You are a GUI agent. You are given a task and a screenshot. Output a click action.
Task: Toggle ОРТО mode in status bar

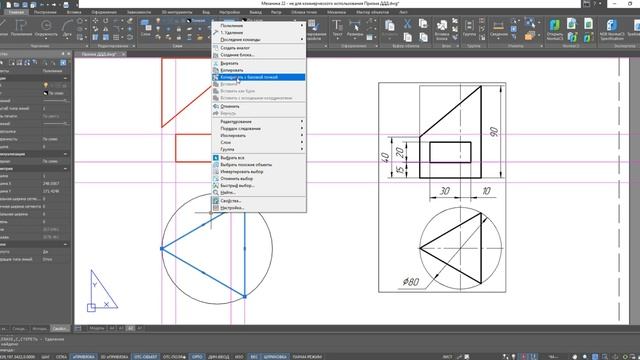(197, 357)
